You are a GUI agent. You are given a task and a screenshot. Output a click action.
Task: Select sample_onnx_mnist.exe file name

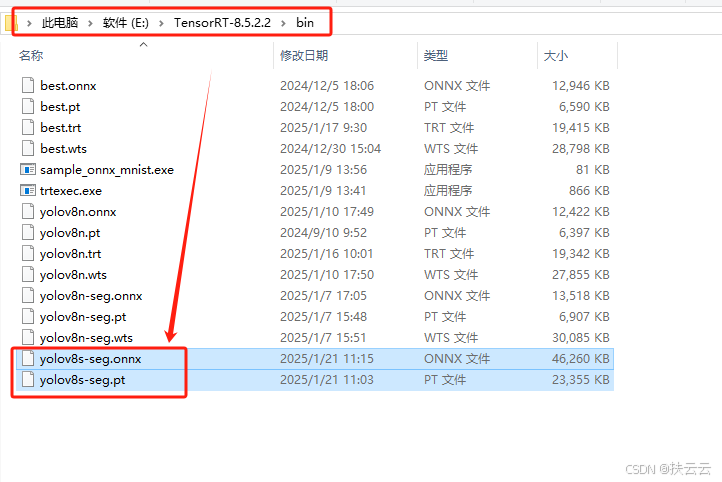(x=107, y=170)
